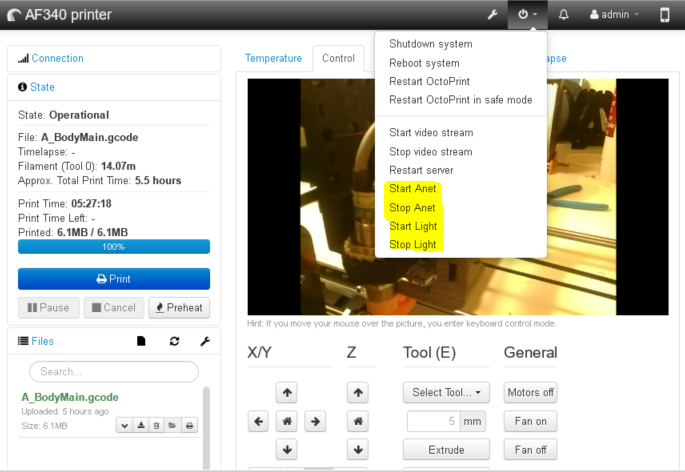Click the upload file icon in Files
This screenshot has width=685, height=472.
click(x=141, y=341)
